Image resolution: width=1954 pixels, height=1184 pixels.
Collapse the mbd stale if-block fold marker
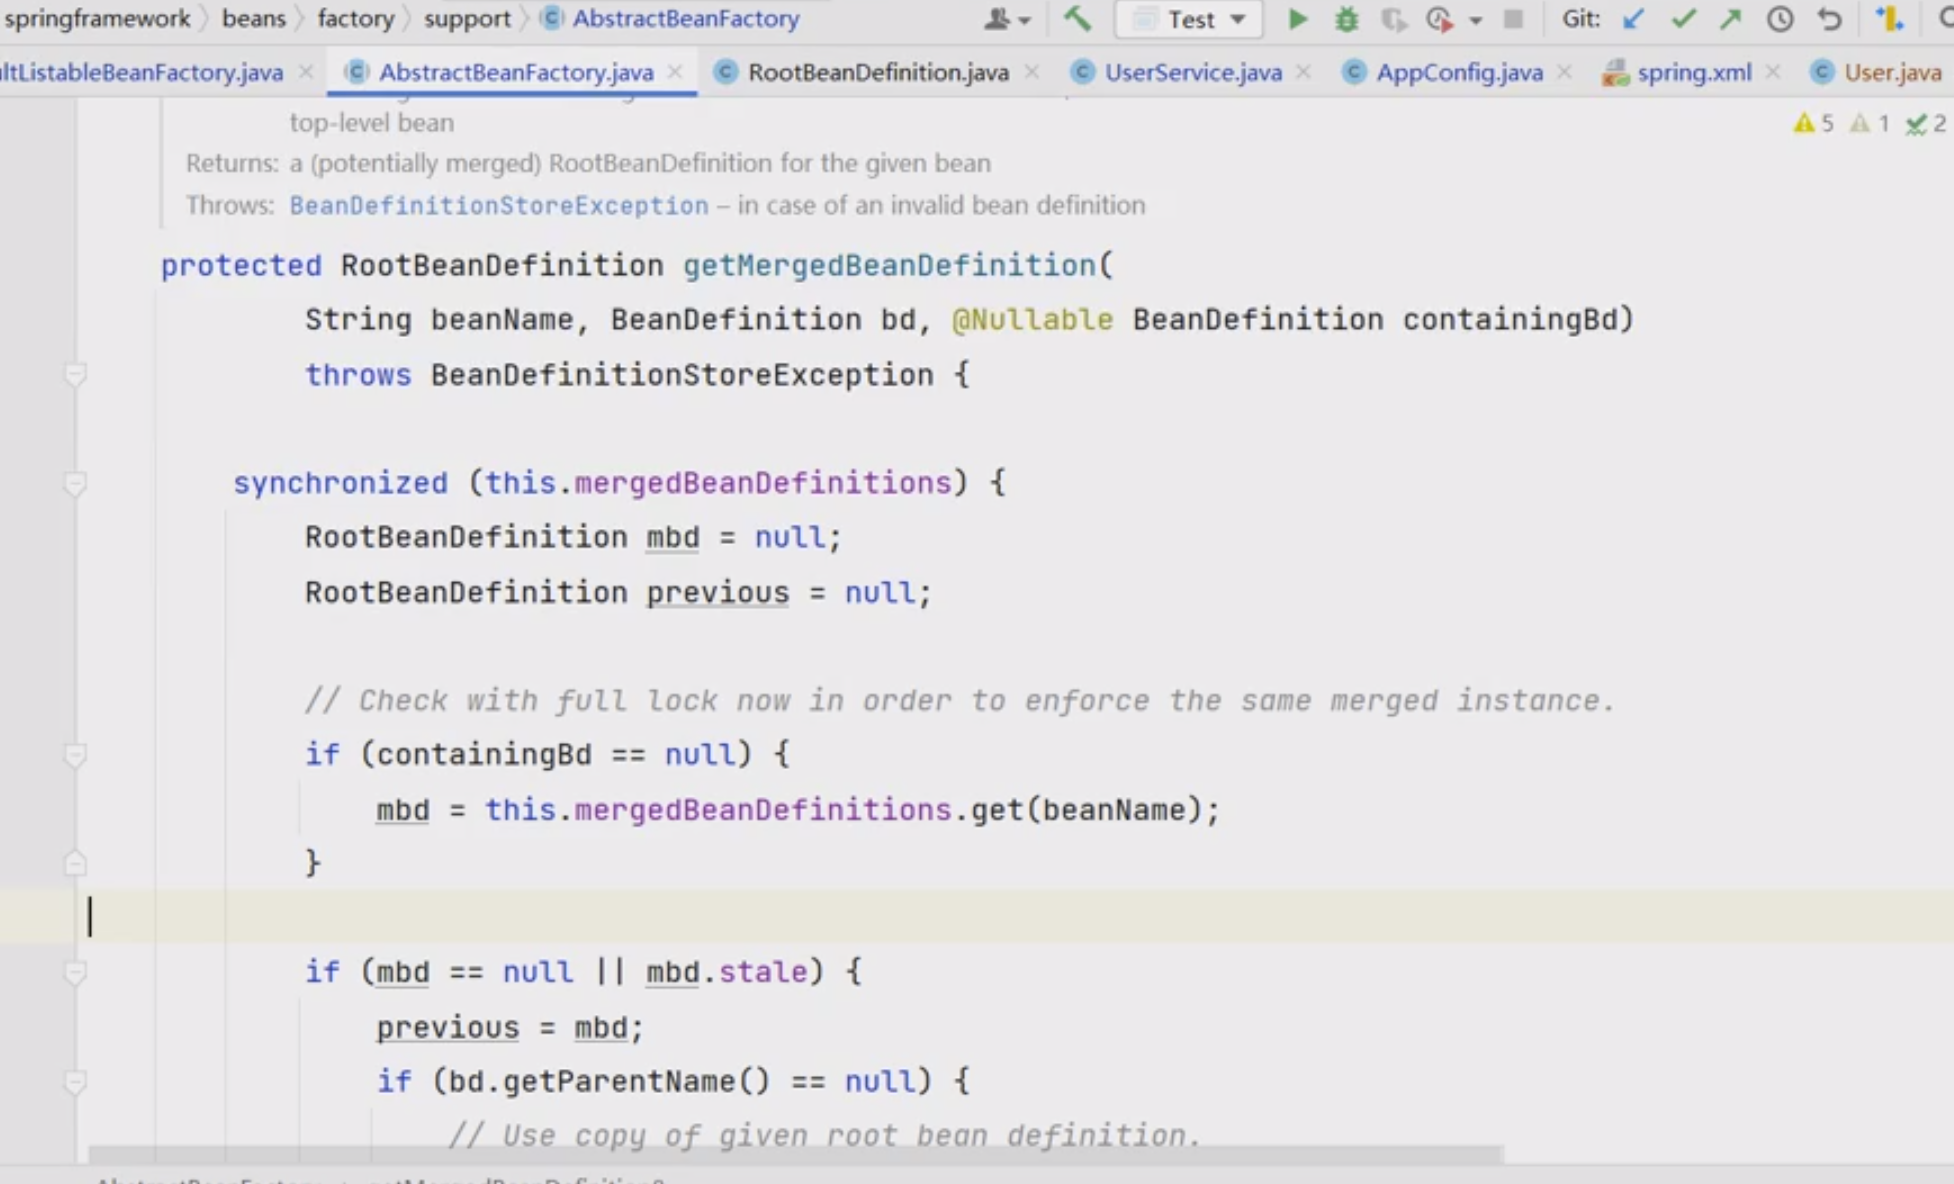click(75, 972)
